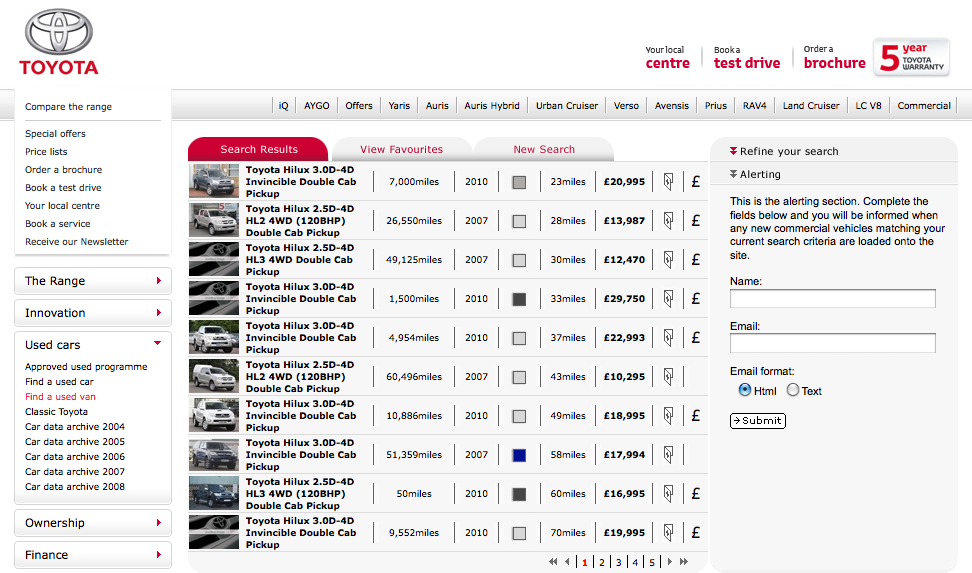Click the Toyota logo
The image size is (972, 573).
(59, 42)
